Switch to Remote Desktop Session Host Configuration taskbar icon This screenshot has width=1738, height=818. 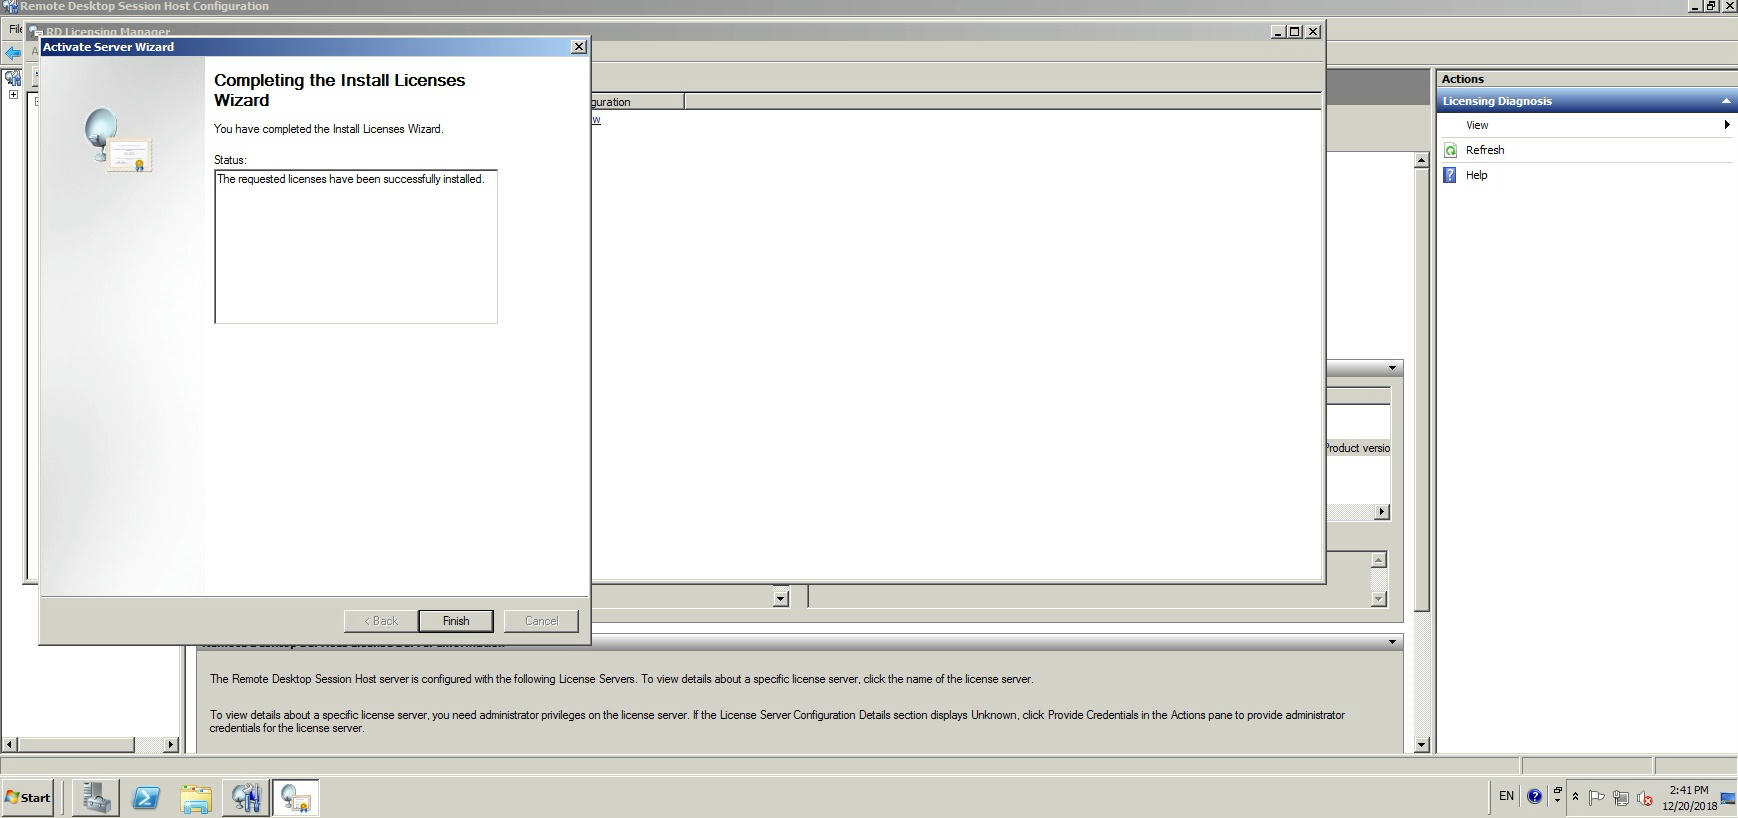coord(246,797)
